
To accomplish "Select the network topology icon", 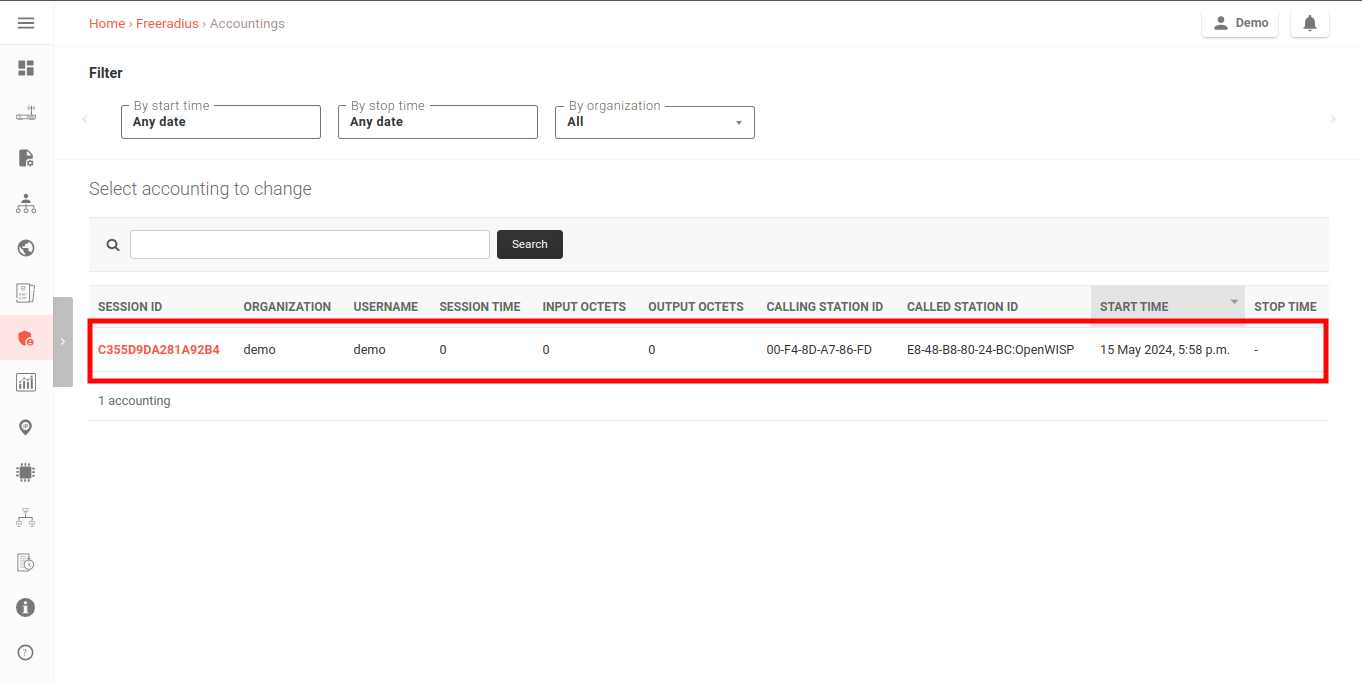I will click(x=26, y=517).
